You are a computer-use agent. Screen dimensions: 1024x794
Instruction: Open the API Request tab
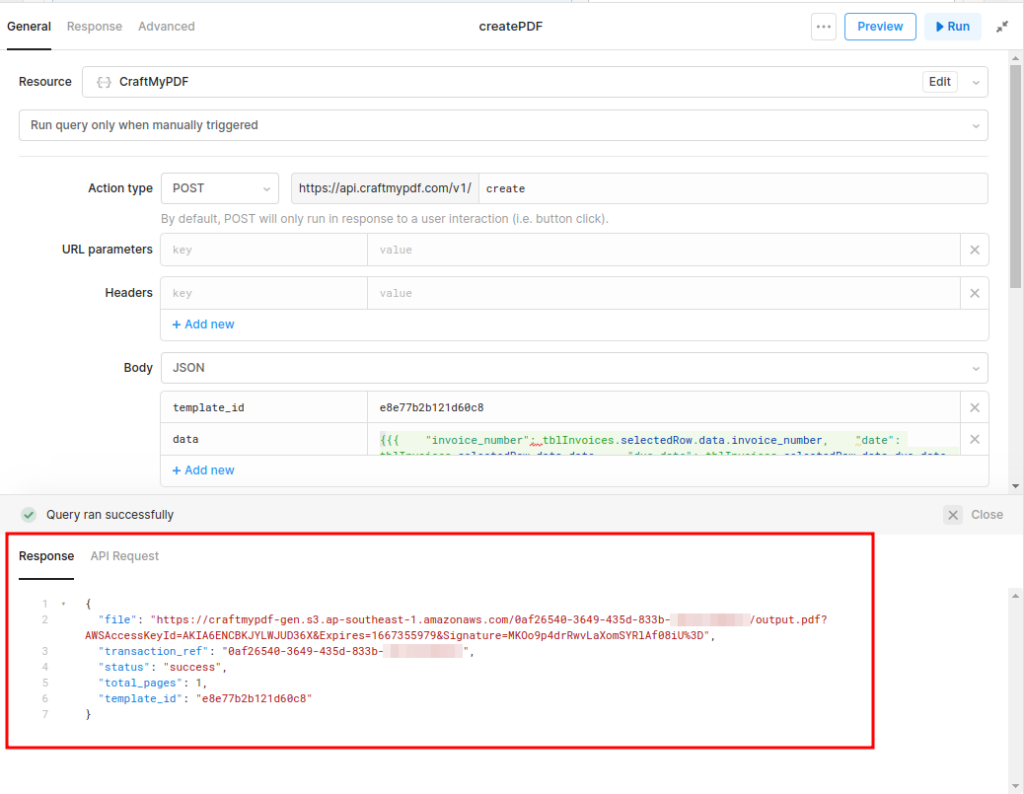point(125,556)
